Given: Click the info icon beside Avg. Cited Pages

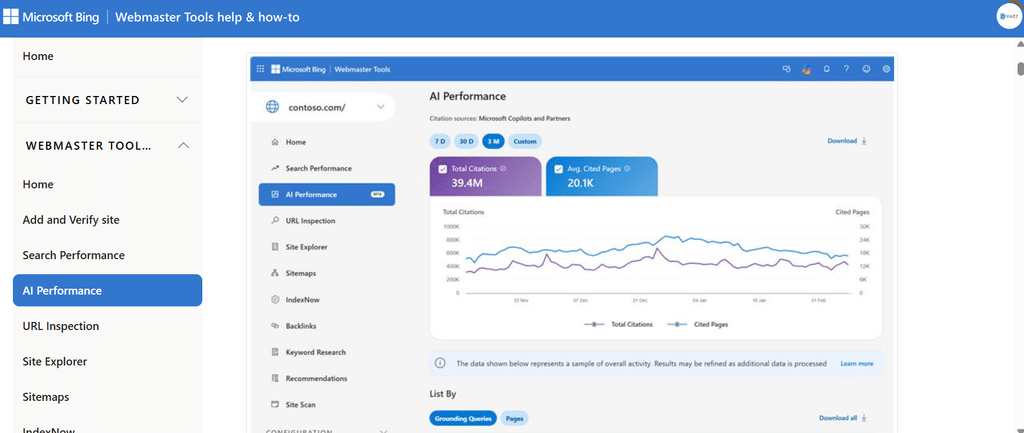Looking at the screenshot, I should pyautogui.click(x=627, y=168).
